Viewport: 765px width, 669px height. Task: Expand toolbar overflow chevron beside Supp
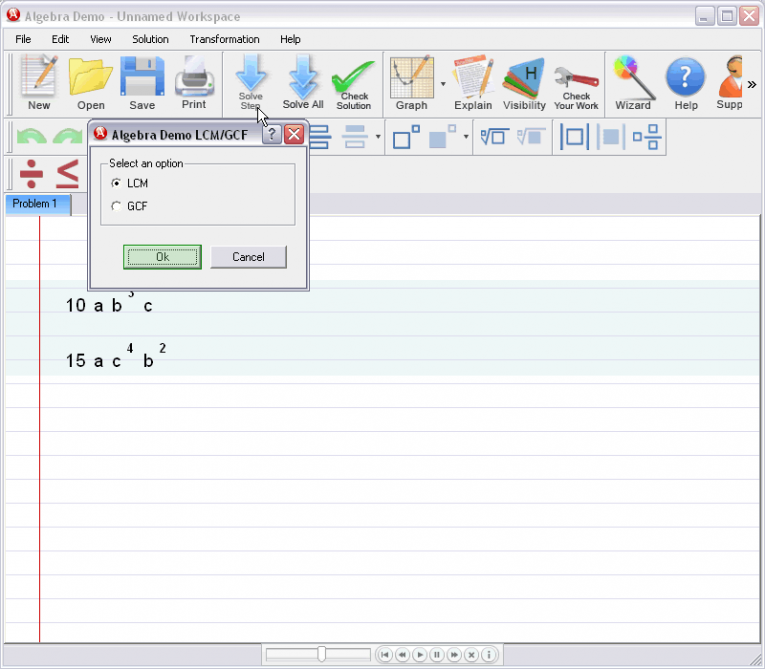tap(752, 84)
